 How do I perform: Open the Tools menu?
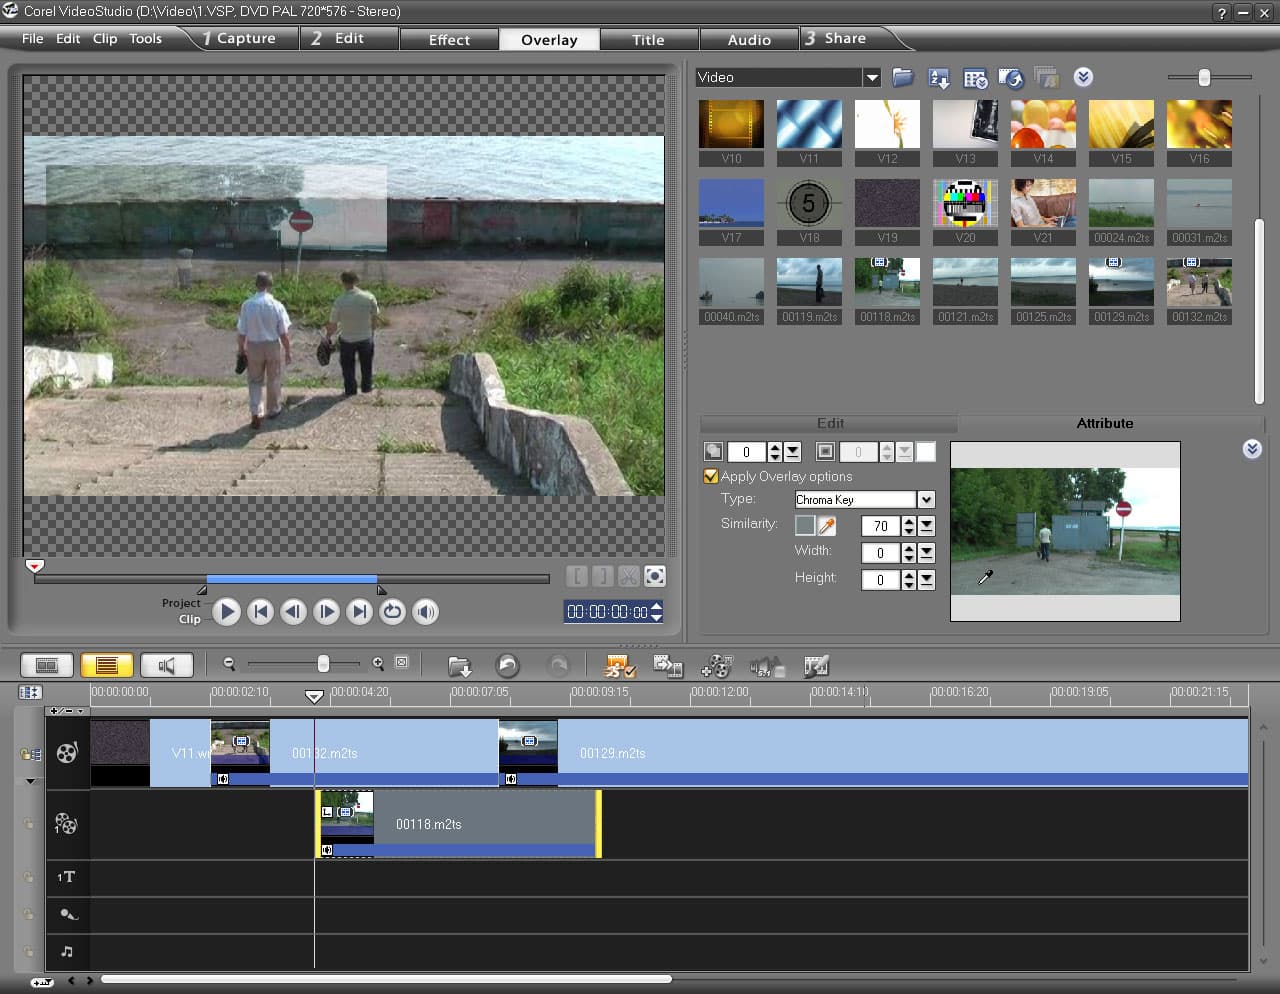145,39
